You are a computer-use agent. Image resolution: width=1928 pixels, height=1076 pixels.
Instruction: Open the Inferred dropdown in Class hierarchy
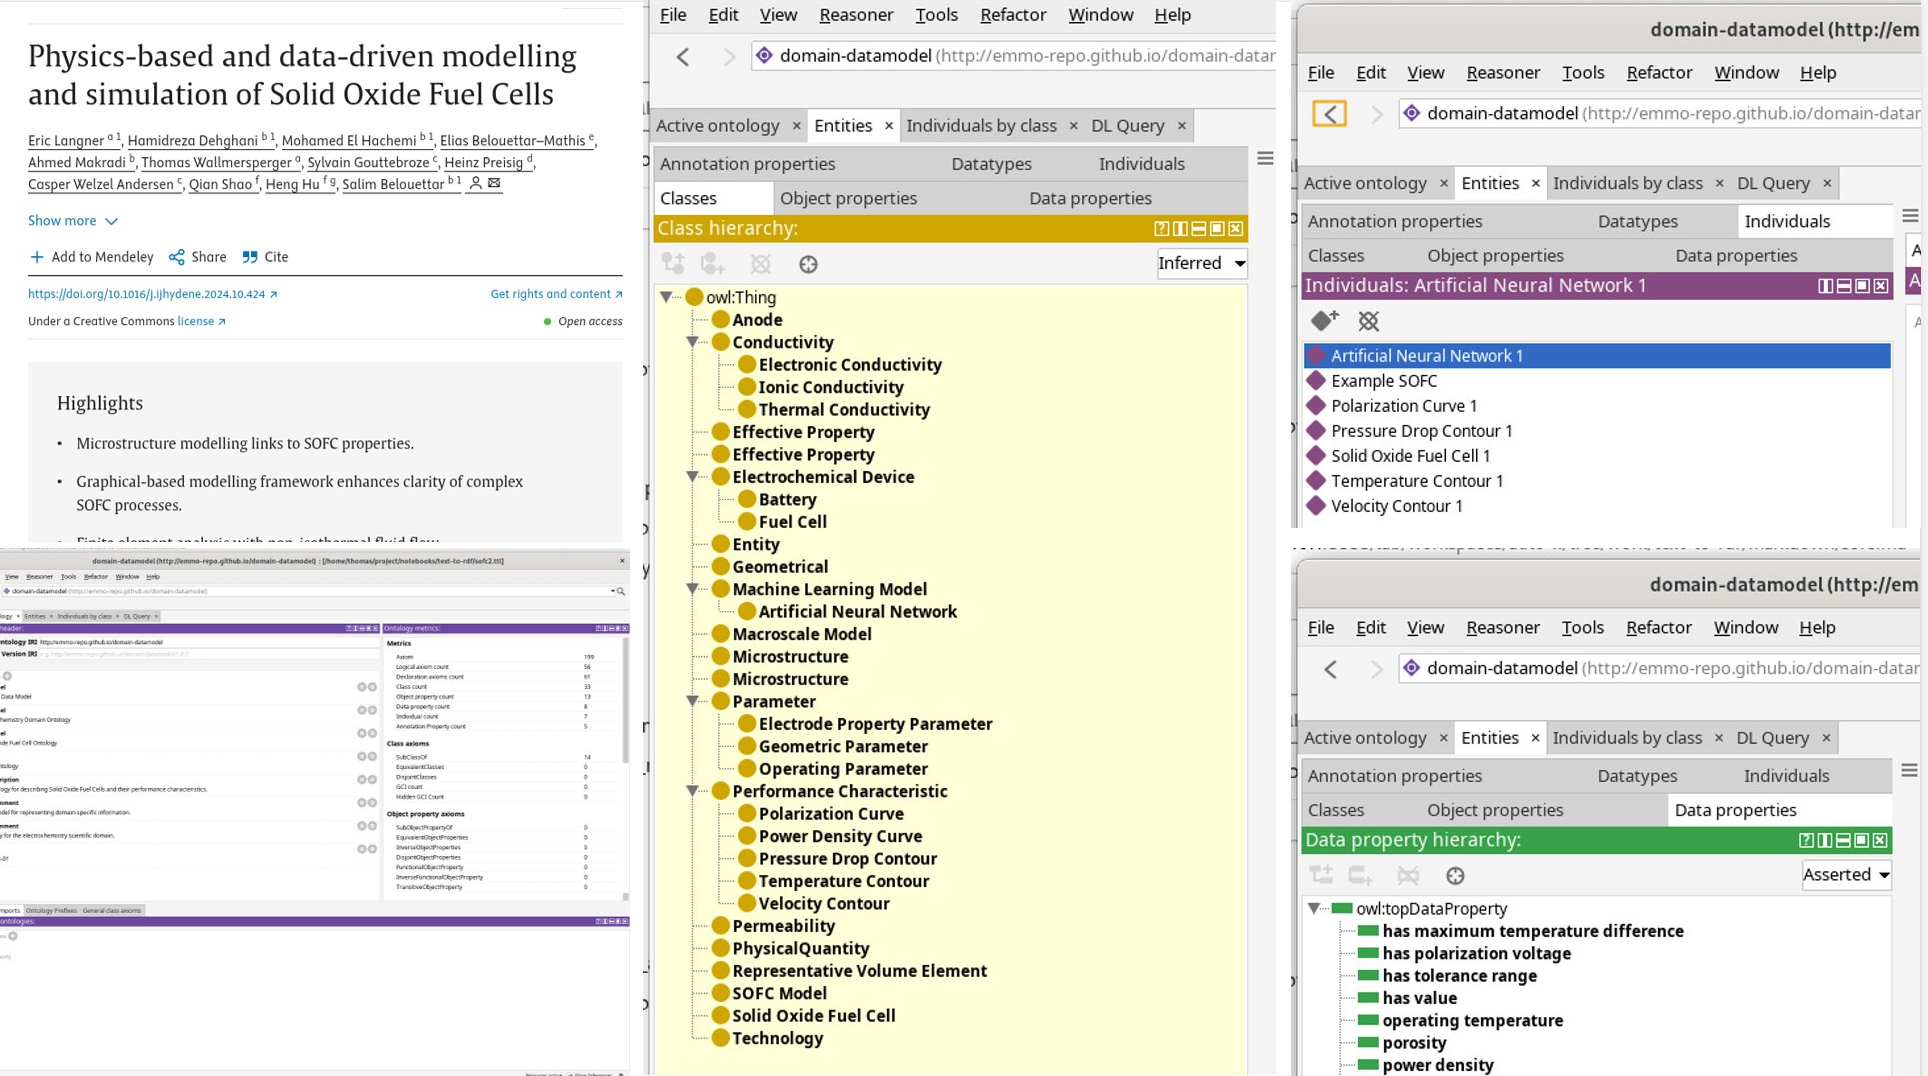tap(1201, 263)
